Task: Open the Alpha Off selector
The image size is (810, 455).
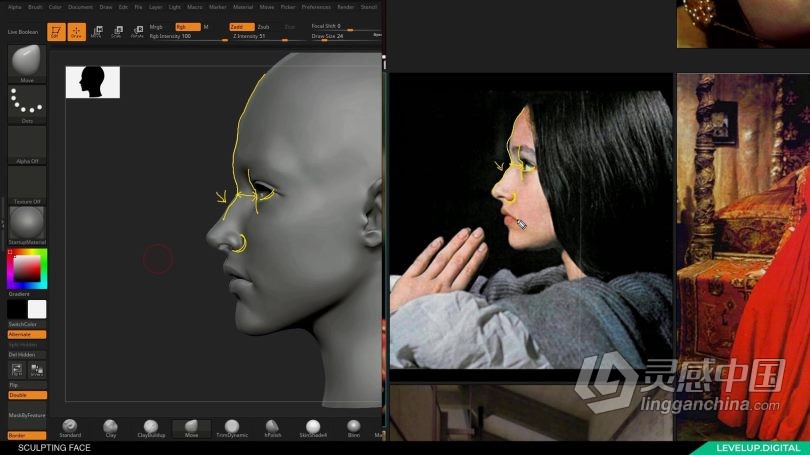Action: [x=27, y=145]
